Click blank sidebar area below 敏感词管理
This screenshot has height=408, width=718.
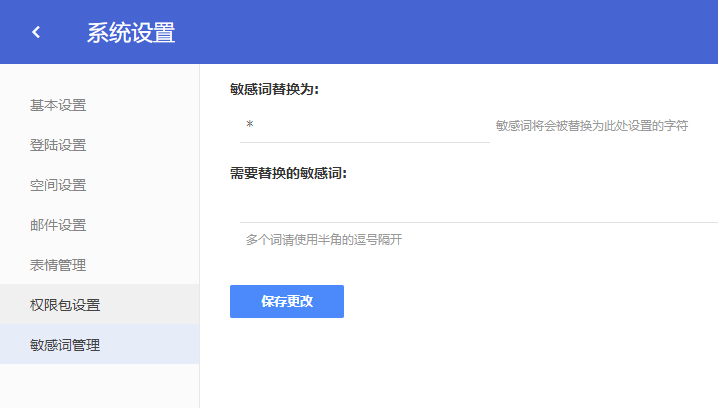(x=100, y=386)
